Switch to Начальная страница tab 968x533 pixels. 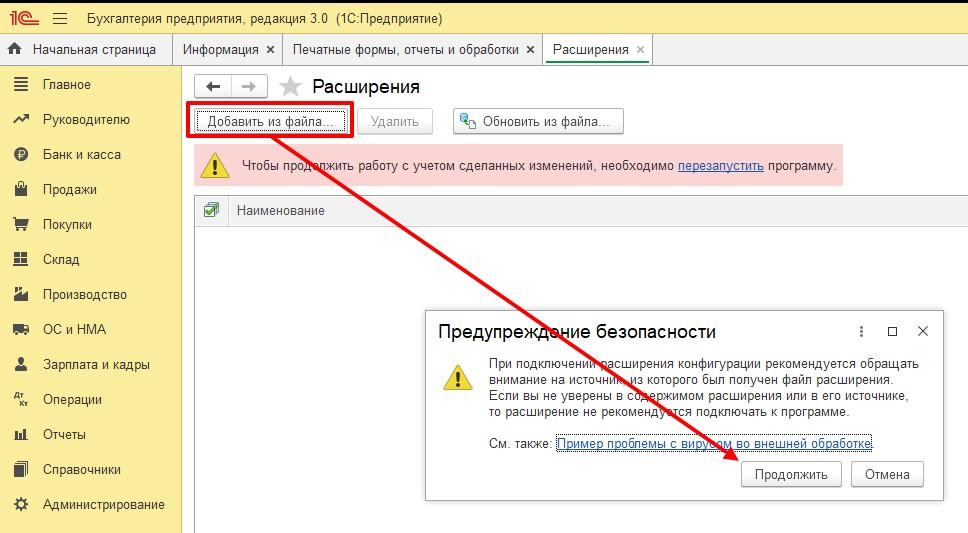[x=86, y=49]
